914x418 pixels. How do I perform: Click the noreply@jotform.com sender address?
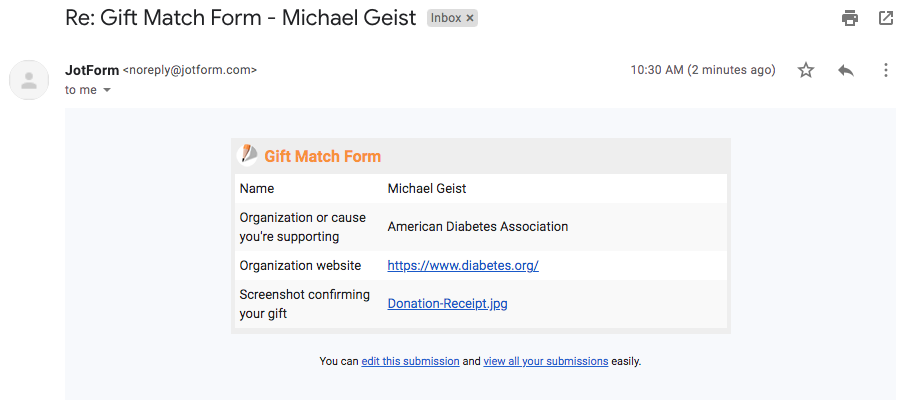click(x=190, y=70)
